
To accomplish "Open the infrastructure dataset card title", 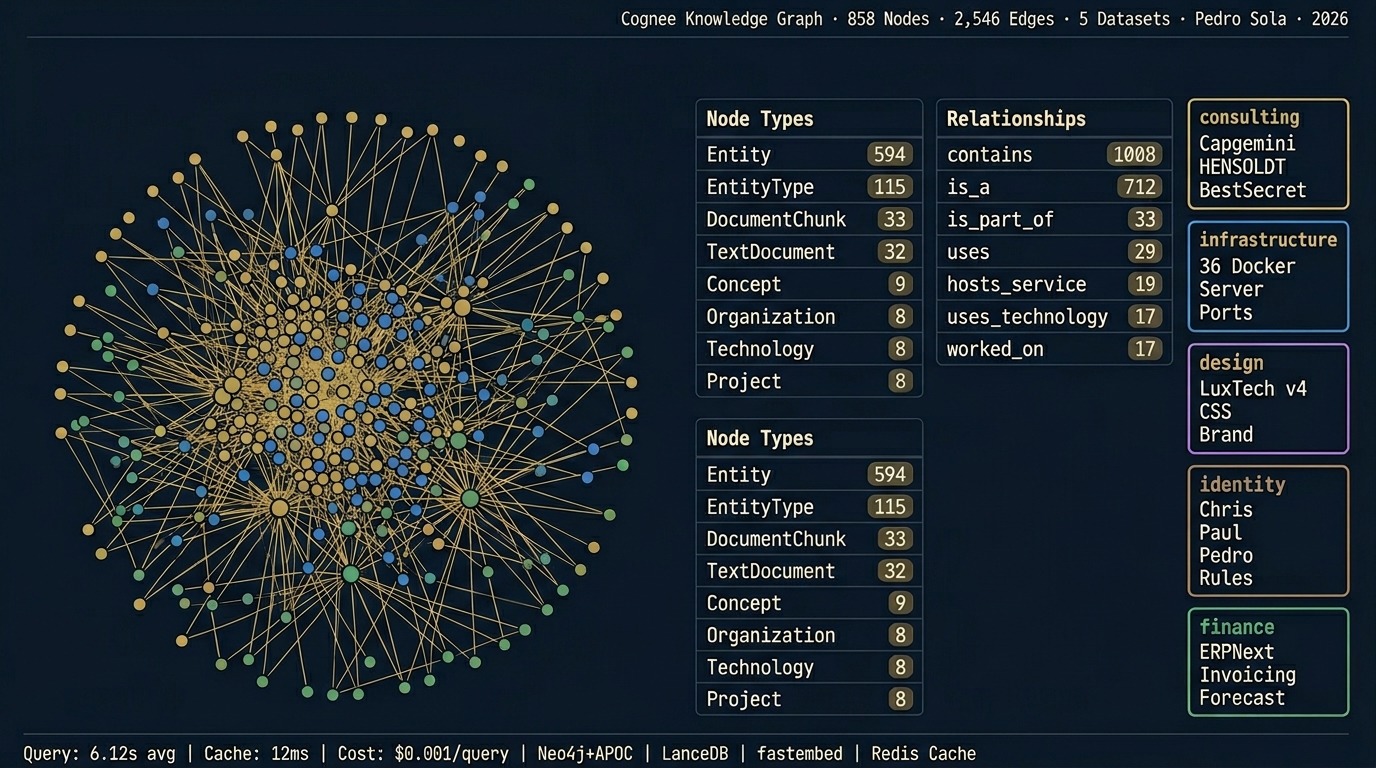I will click(x=1267, y=240).
